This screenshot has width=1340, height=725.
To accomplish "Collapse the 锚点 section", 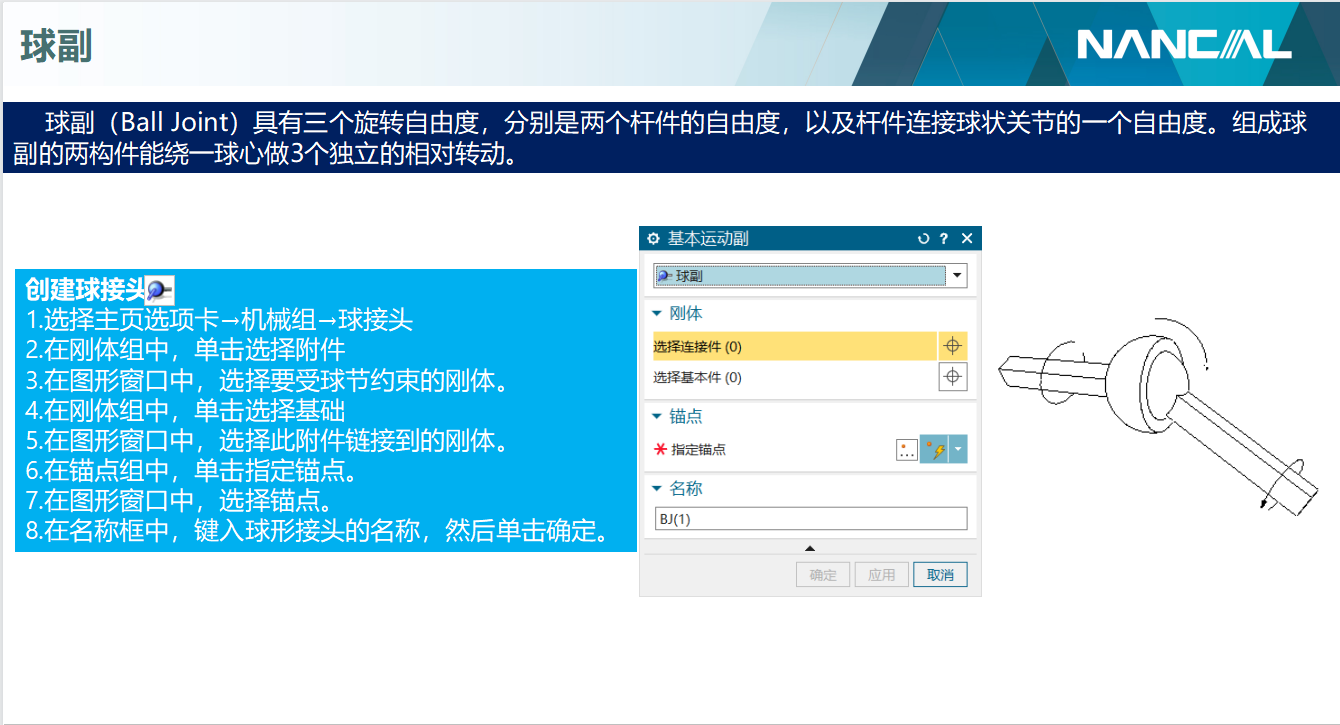I will click(657, 416).
